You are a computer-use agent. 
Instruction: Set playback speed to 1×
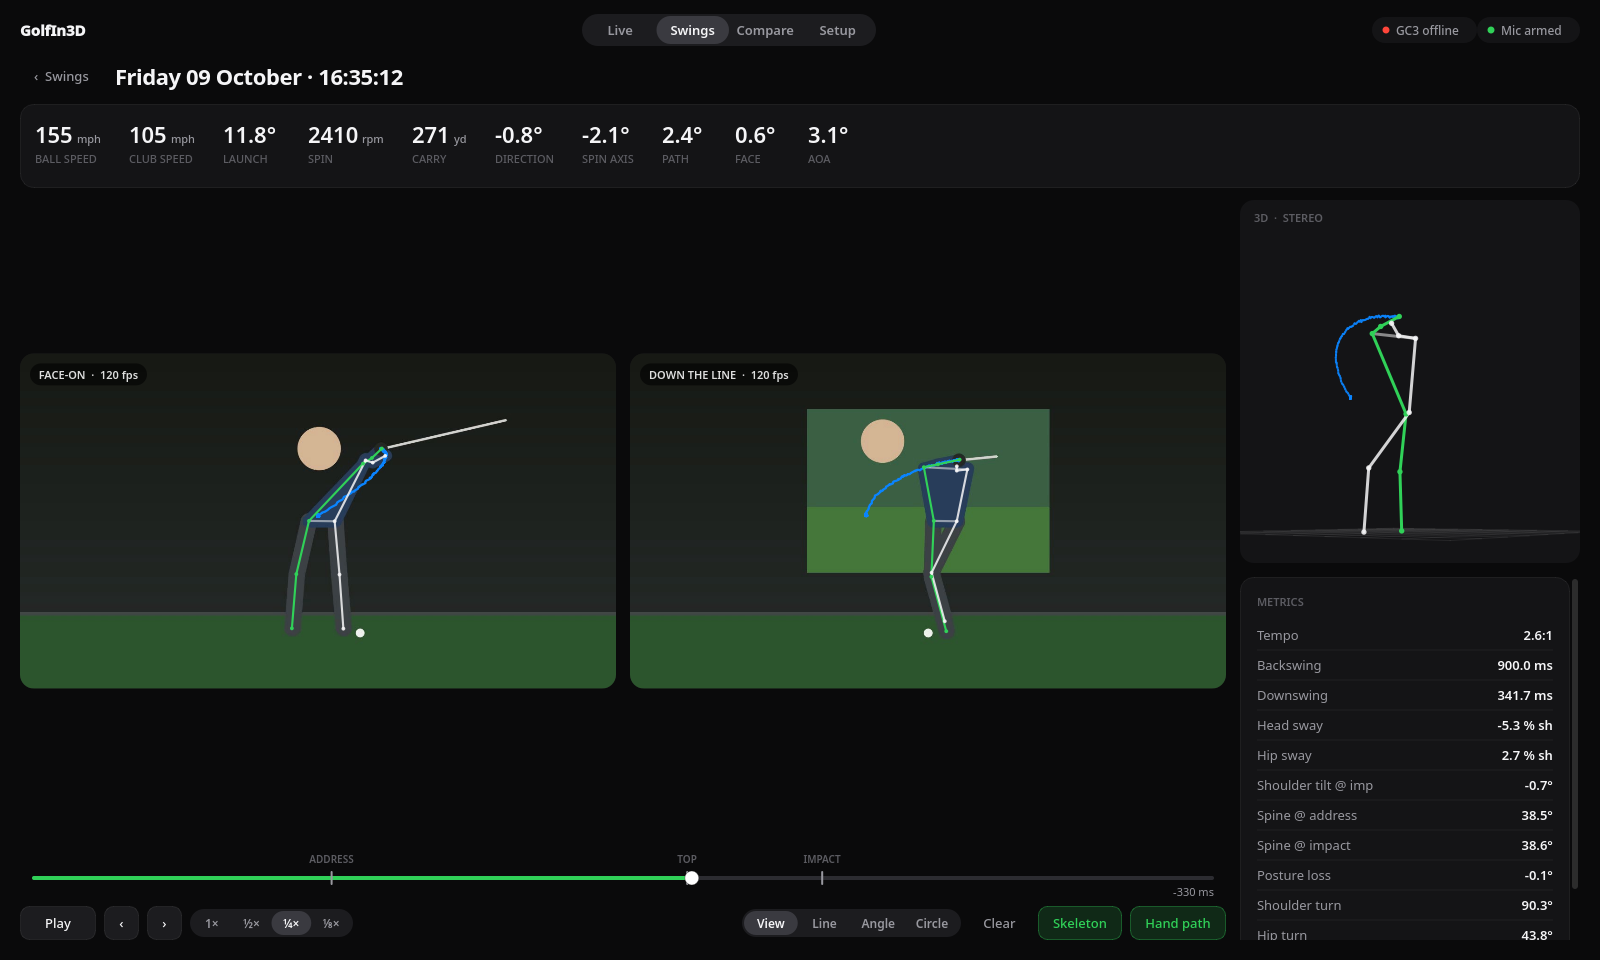pos(212,923)
